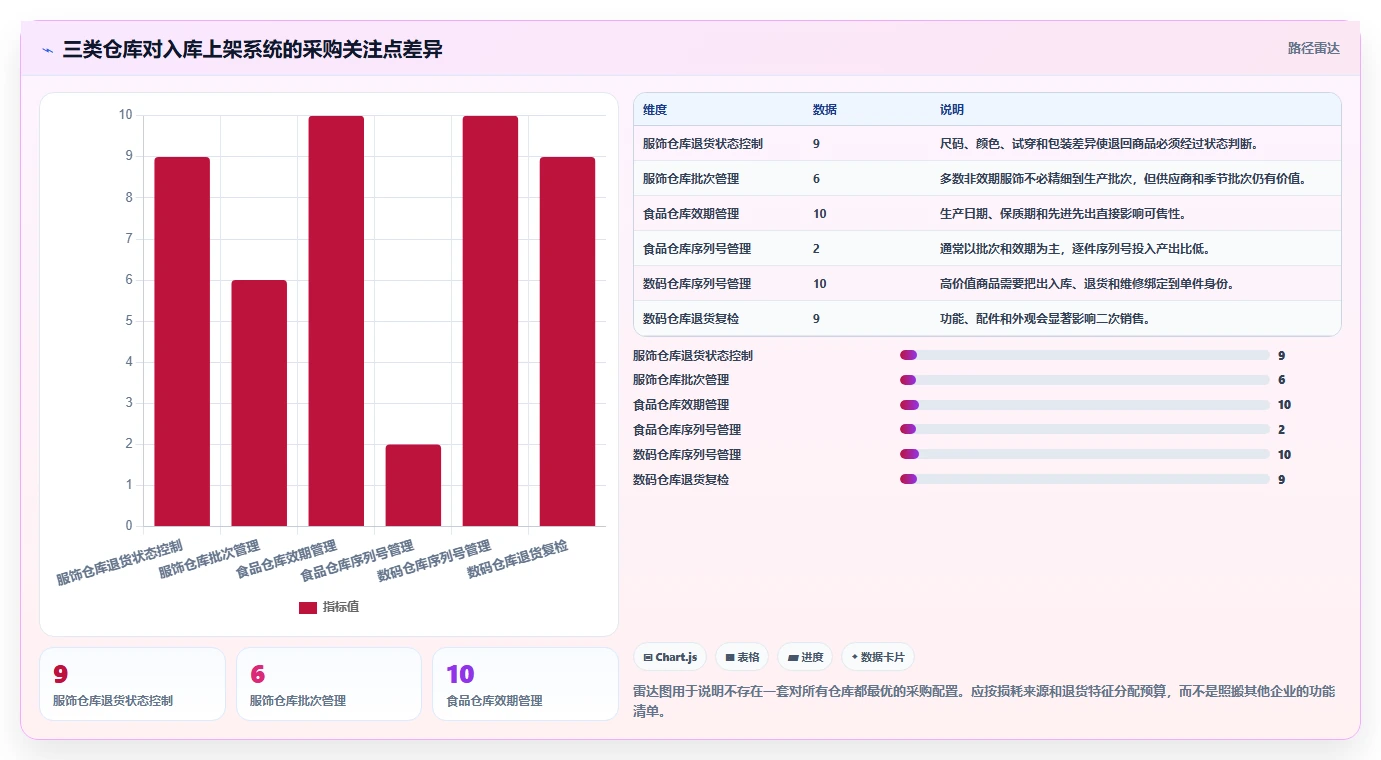
Task: Click the y-axis tick label 10
Action: pyautogui.click(x=125, y=115)
